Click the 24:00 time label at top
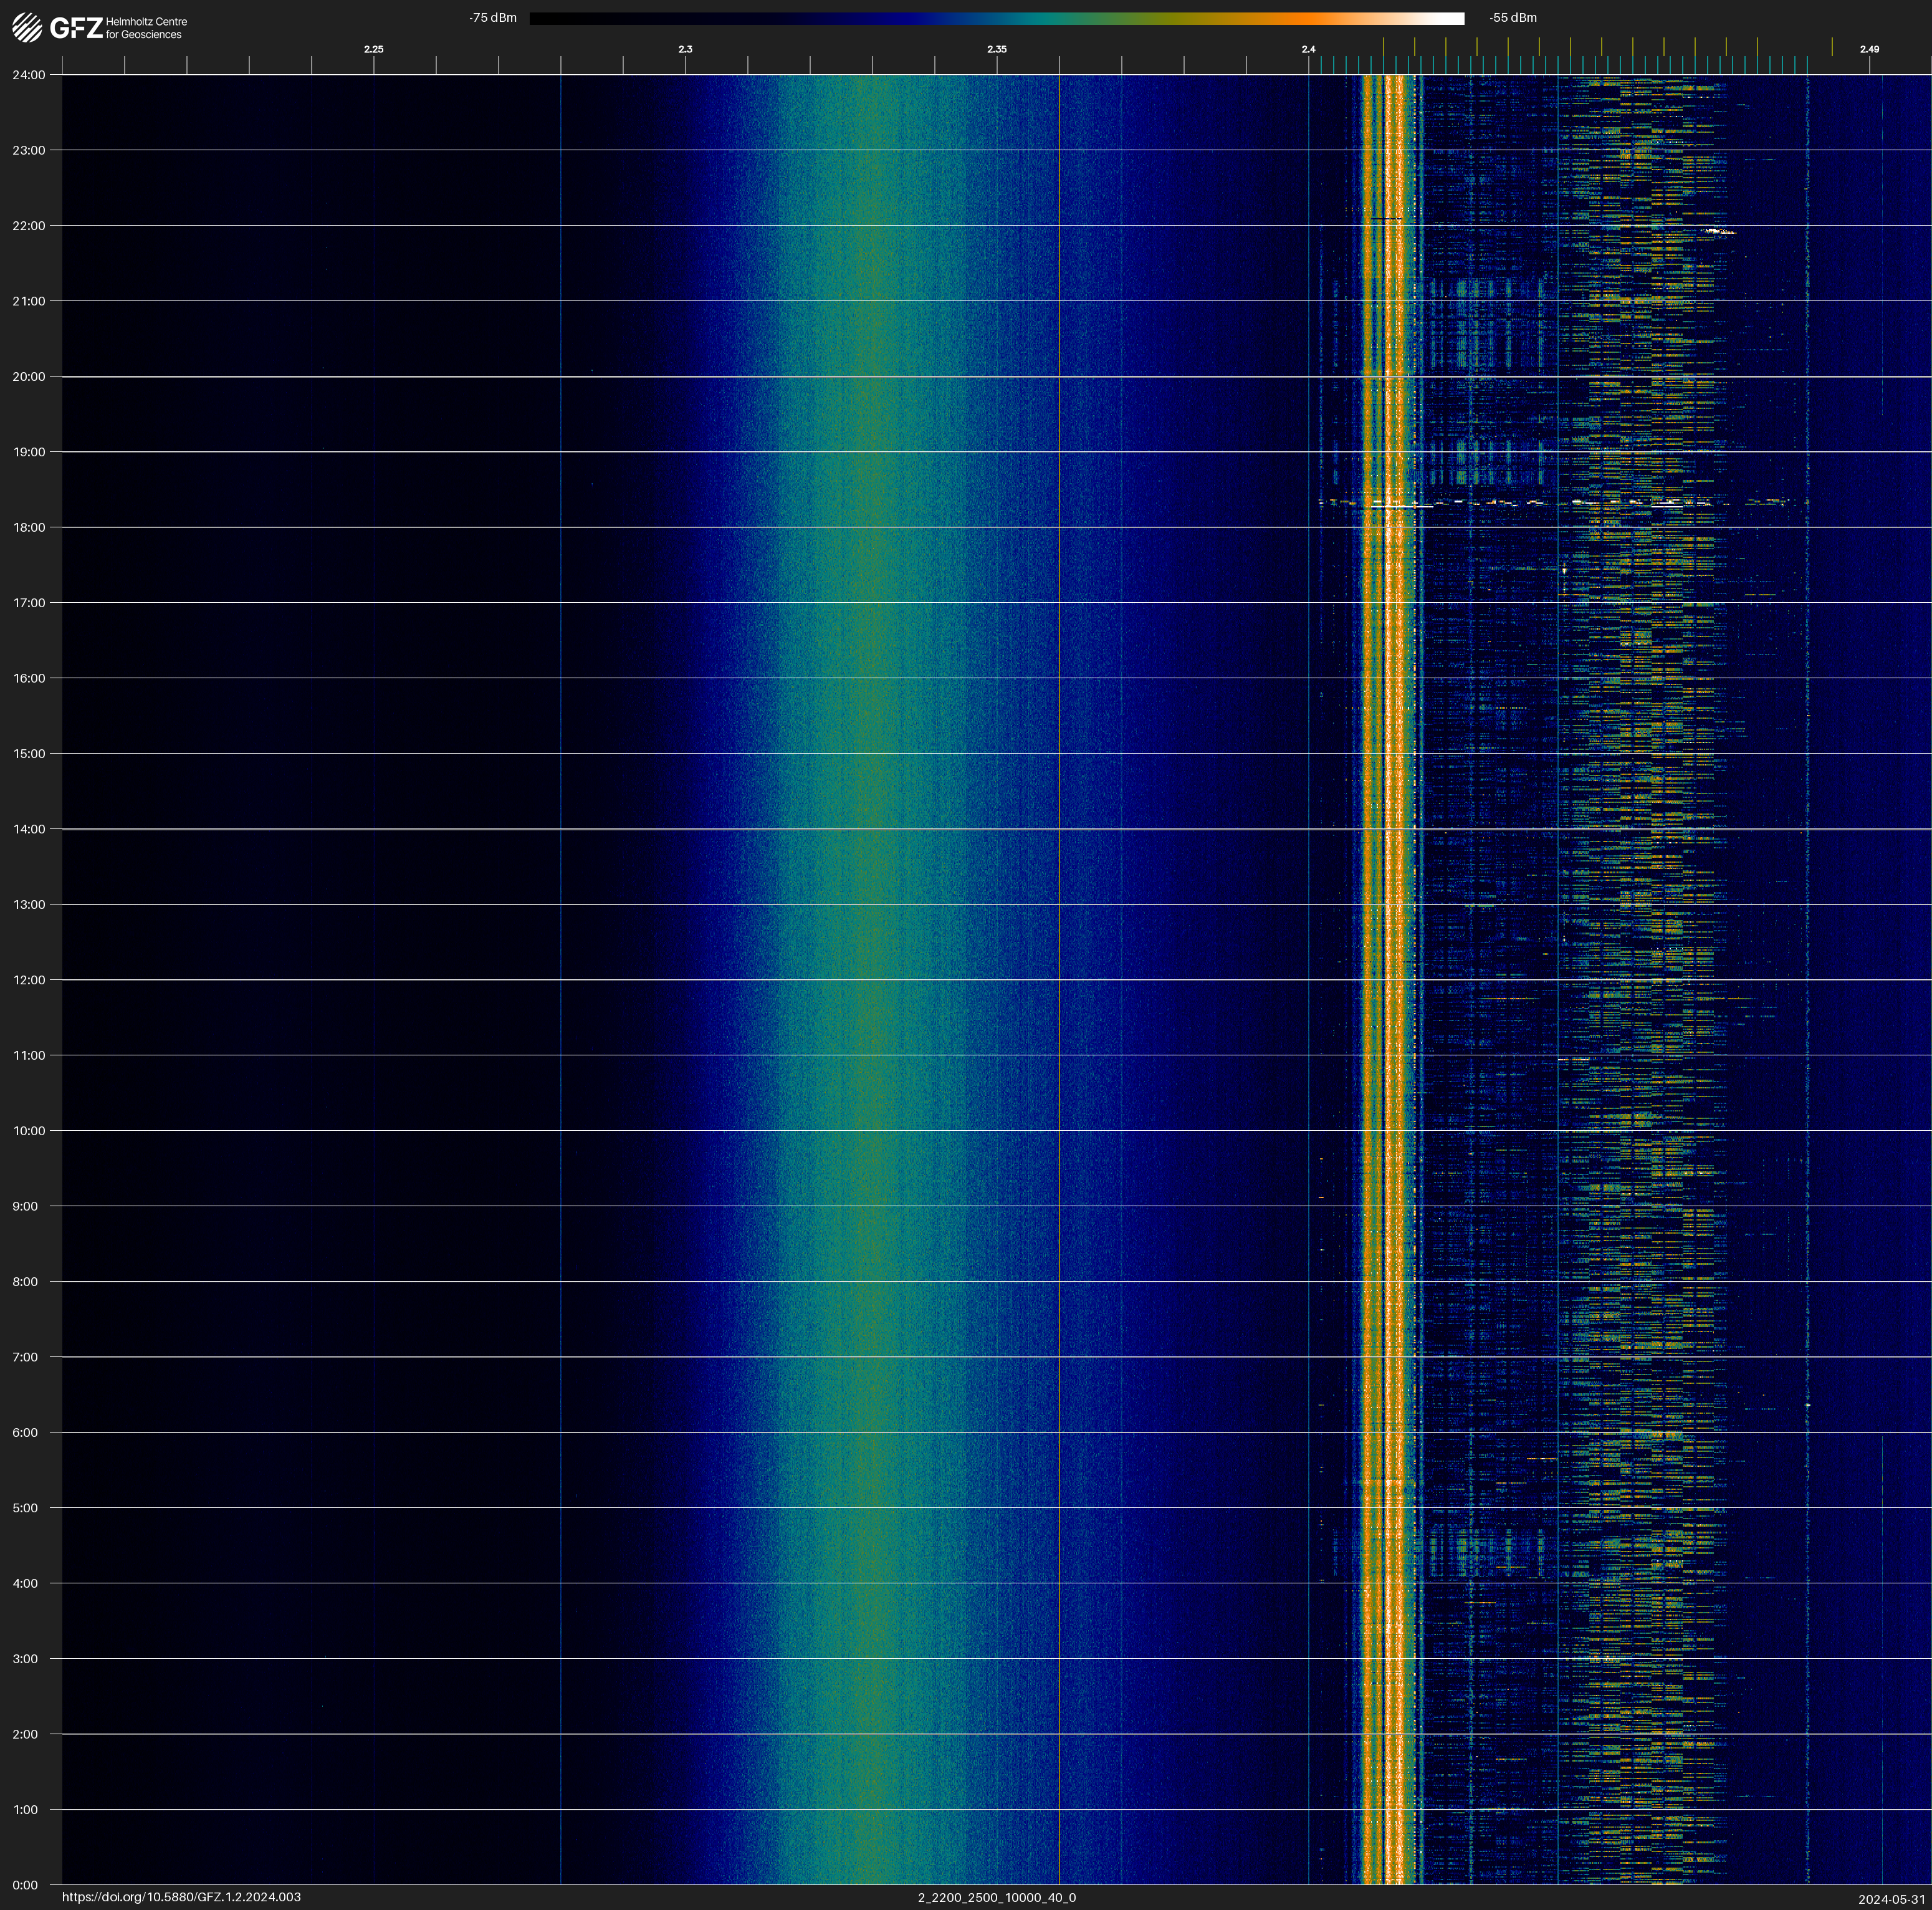 click(29, 75)
